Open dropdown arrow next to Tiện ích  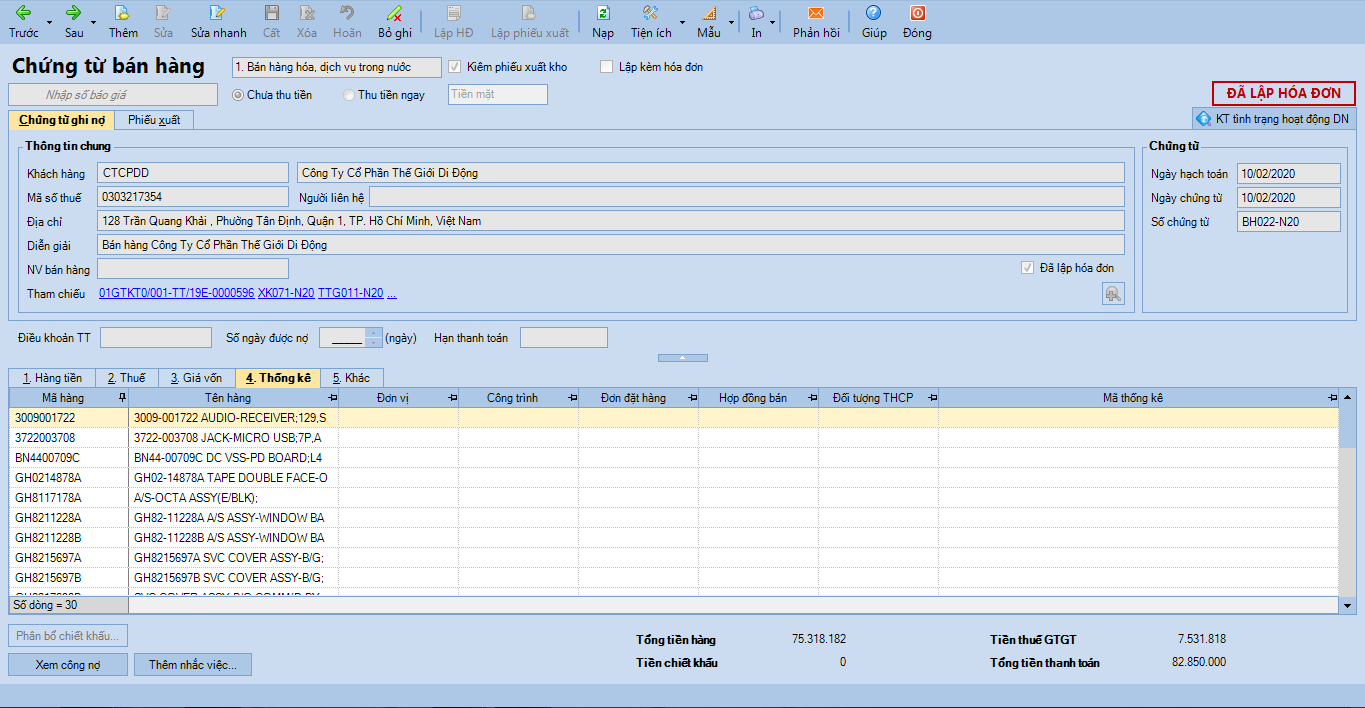pos(682,22)
